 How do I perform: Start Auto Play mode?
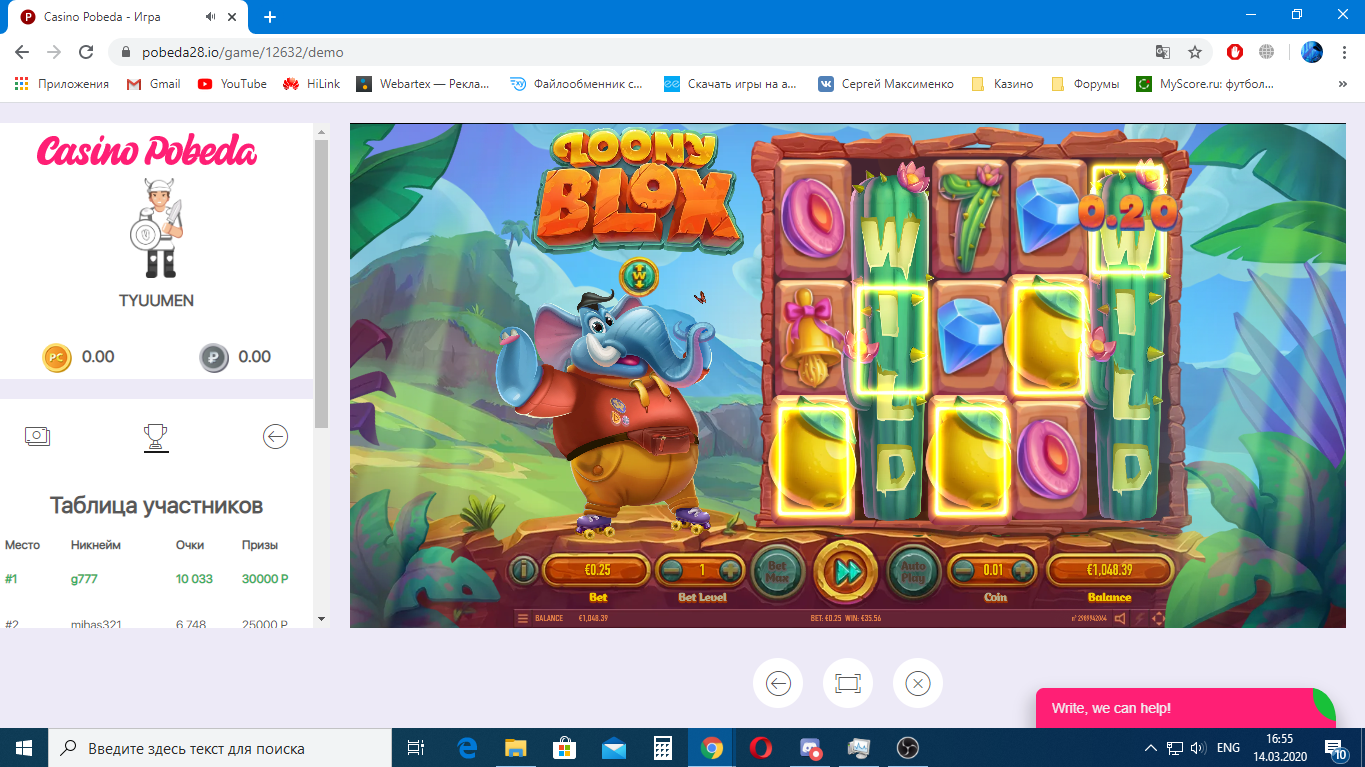913,571
